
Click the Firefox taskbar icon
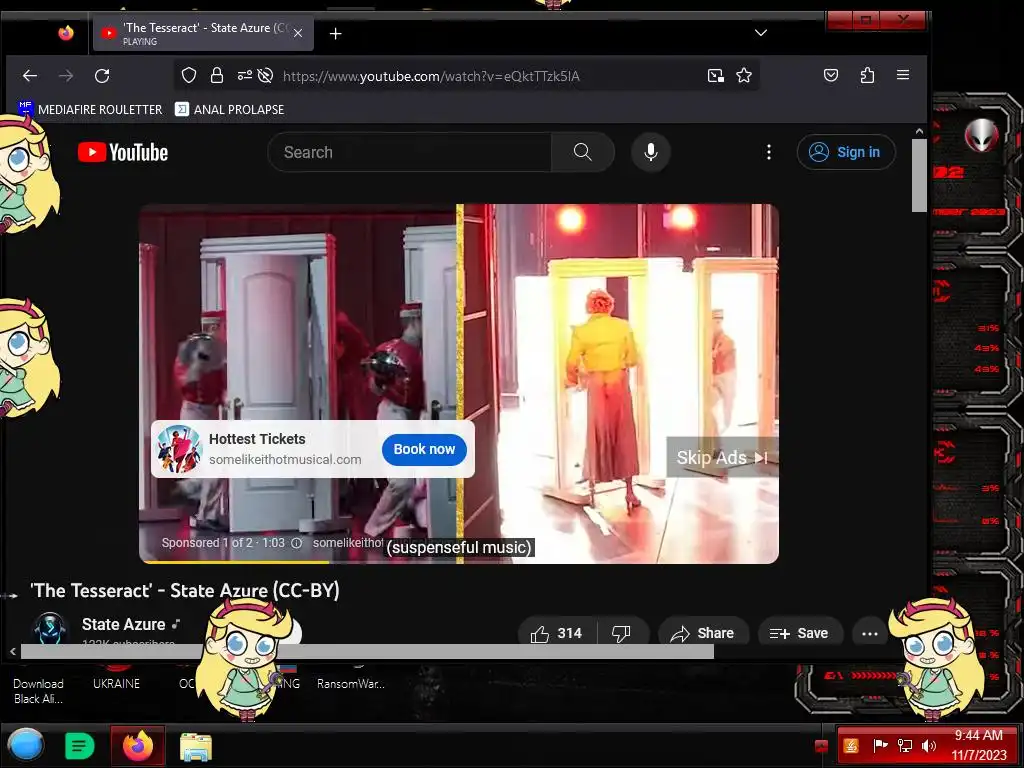pos(138,746)
